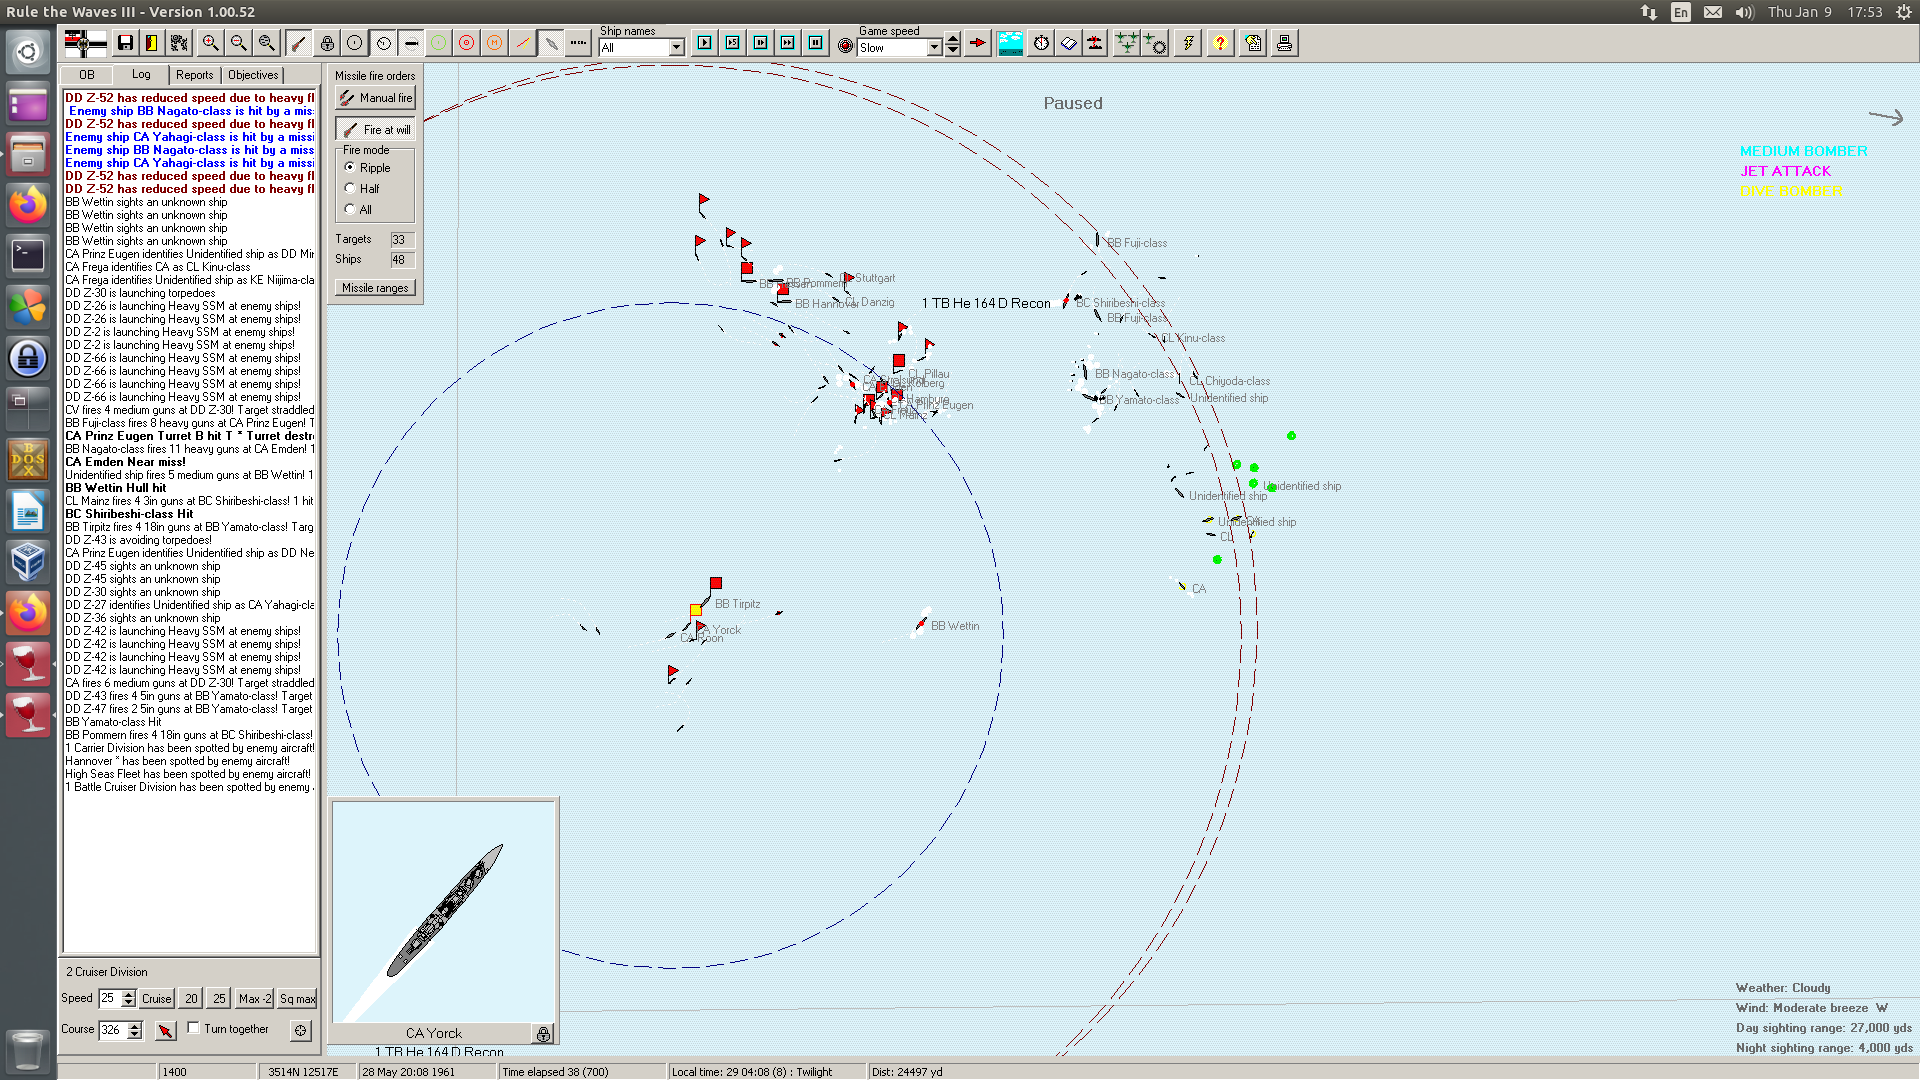Image resolution: width=1920 pixels, height=1080 pixels.
Task: Click the padlock icon in the toolbar
Action: click(x=327, y=43)
